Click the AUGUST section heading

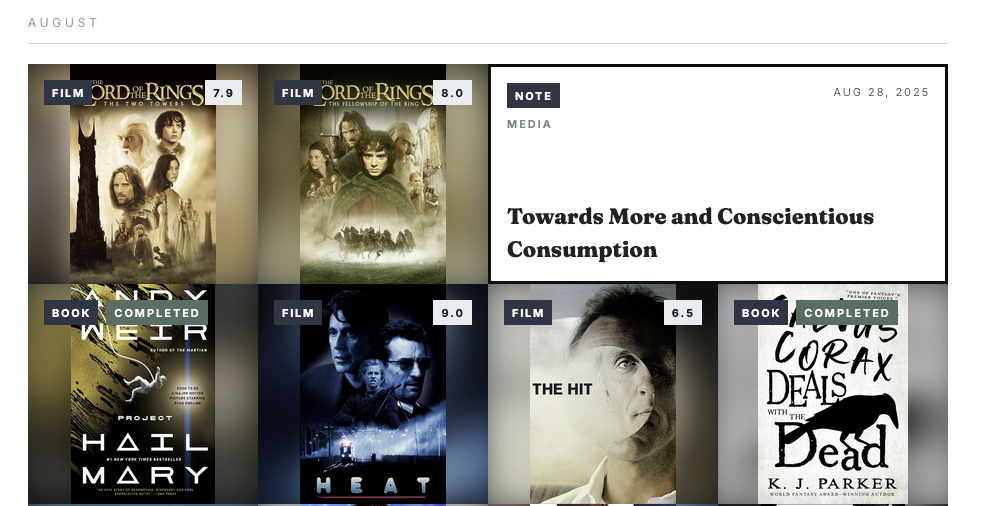coord(63,23)
